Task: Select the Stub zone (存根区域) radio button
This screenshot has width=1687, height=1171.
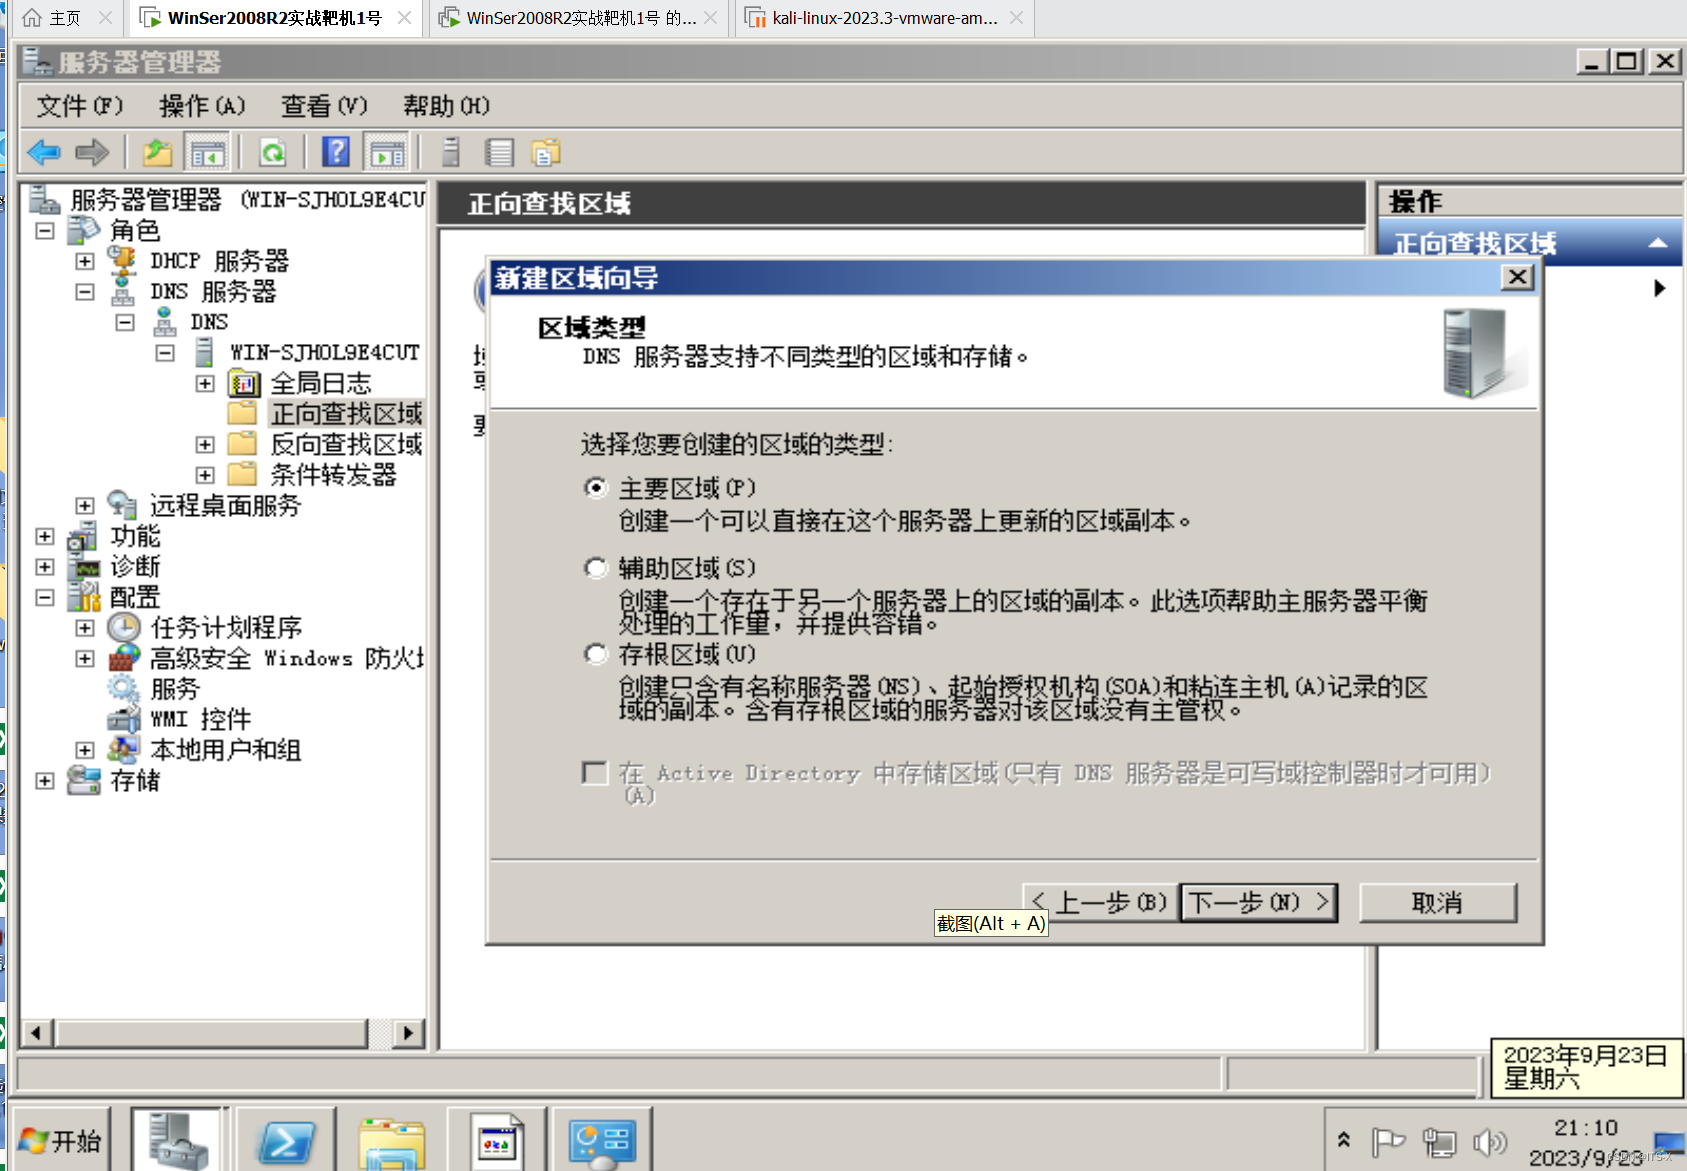Action: pyautogui.click(x=596, y=654)
